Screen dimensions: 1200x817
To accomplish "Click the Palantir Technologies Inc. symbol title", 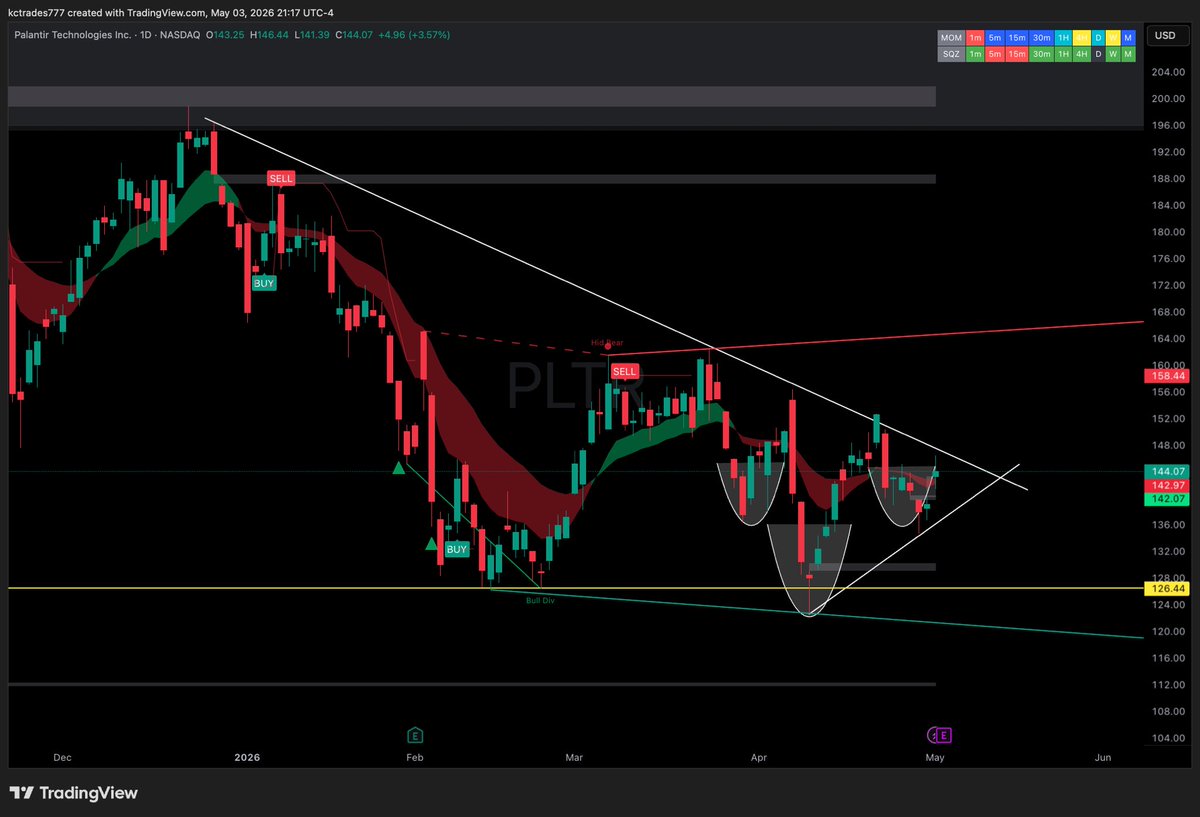I will (75, 35).
